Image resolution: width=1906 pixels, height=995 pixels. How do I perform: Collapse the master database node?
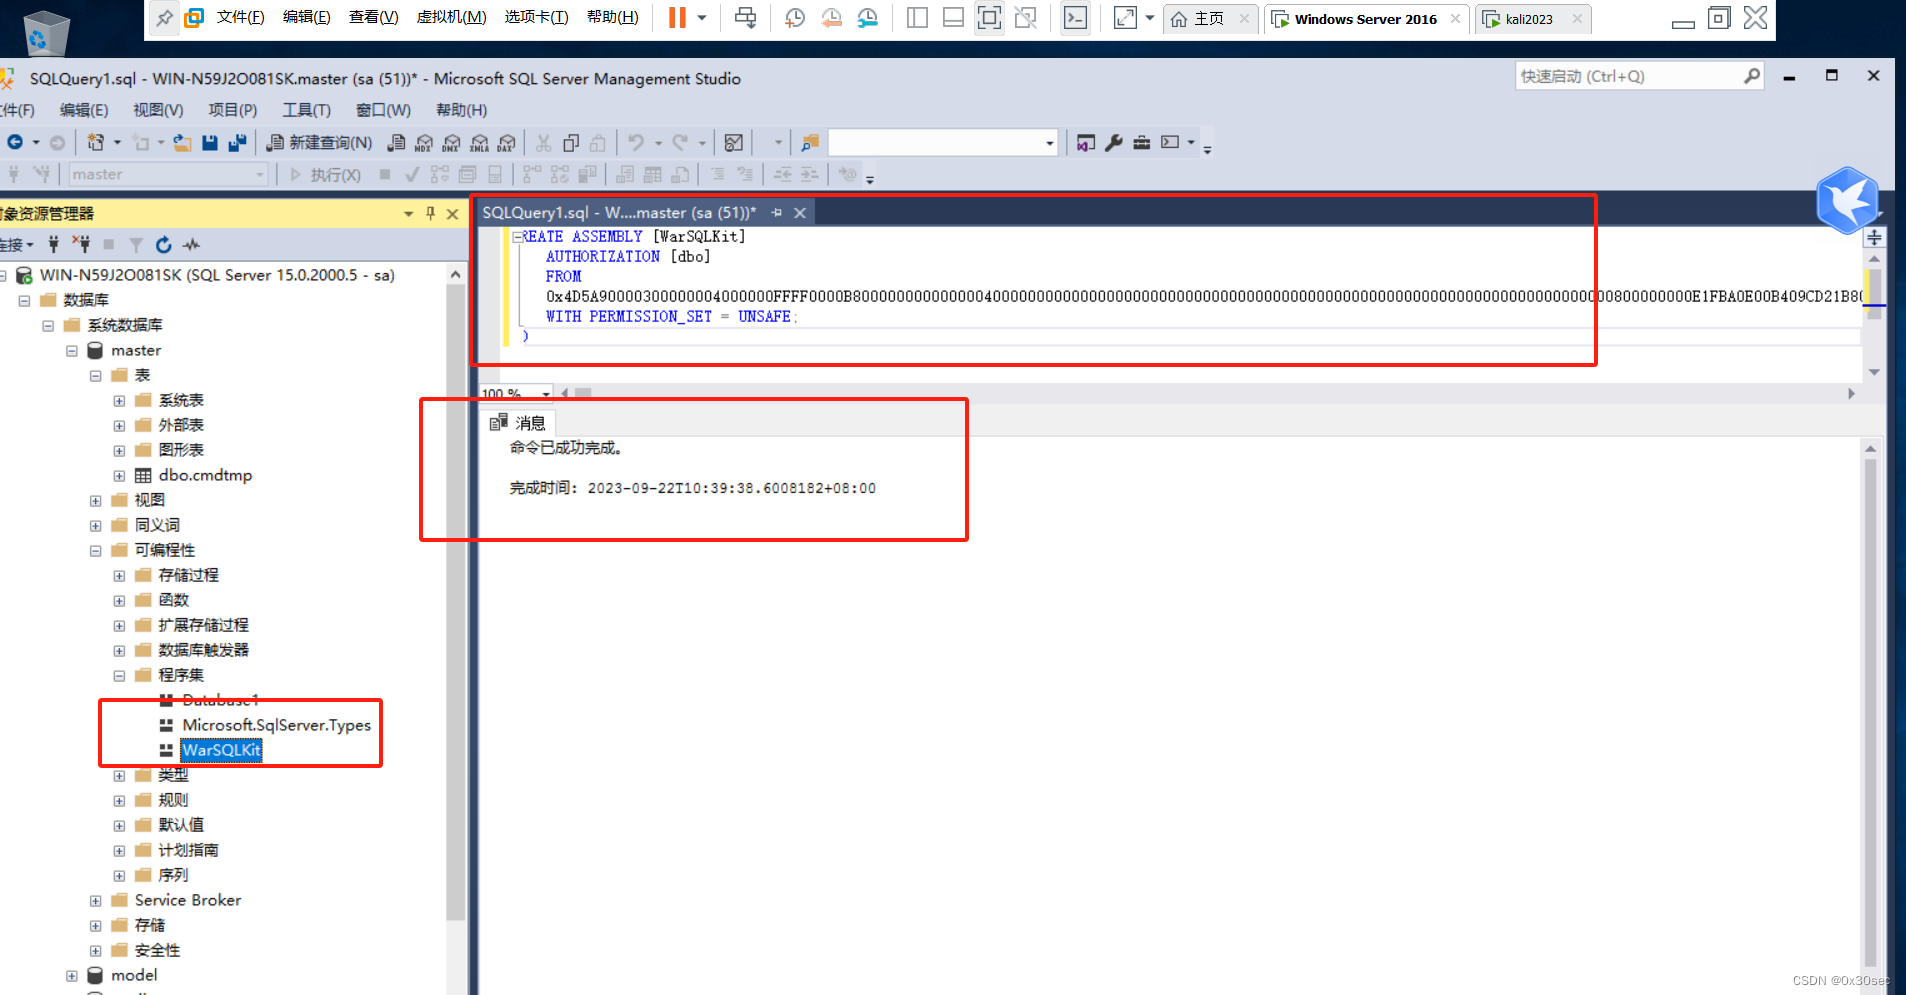(x=72, y=351)
